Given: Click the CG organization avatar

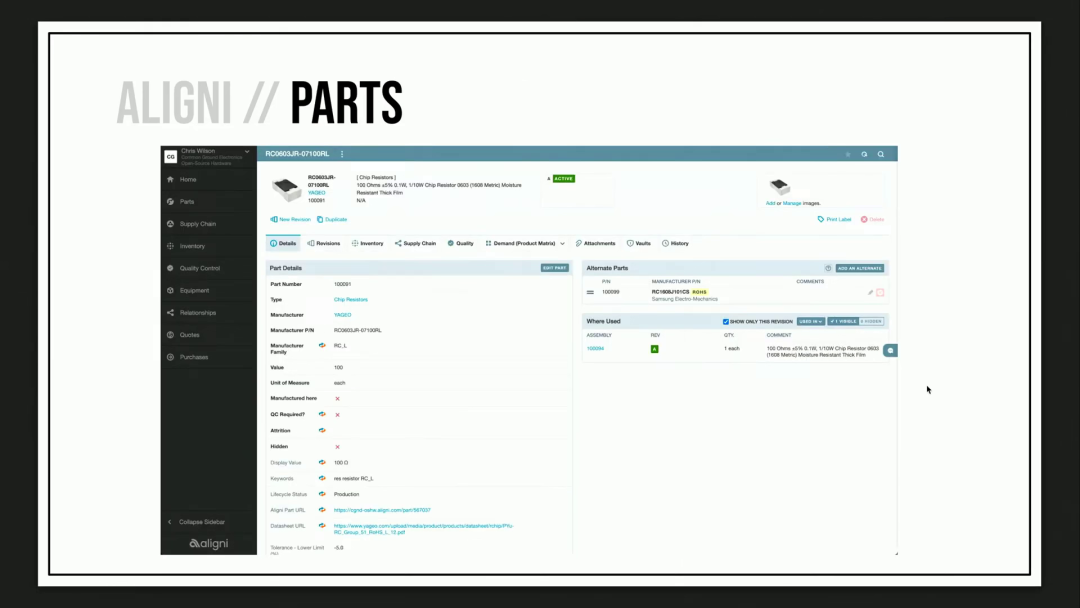Looking at the screenshot, I should [171, 157].
